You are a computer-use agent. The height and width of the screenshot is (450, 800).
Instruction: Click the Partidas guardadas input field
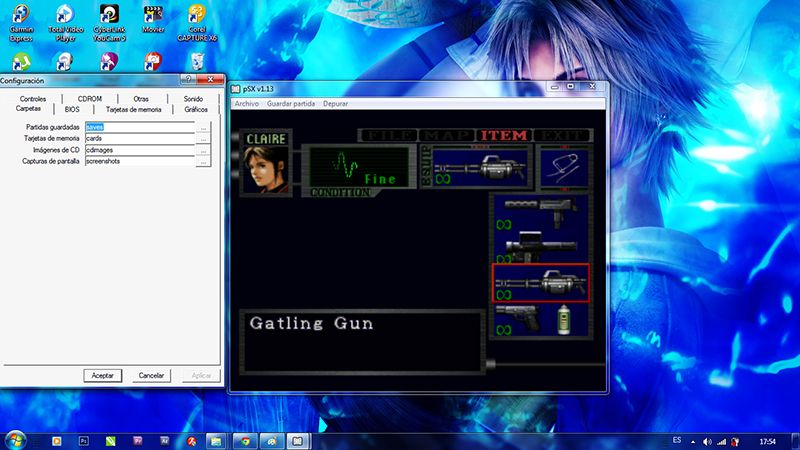click(140, 127)
